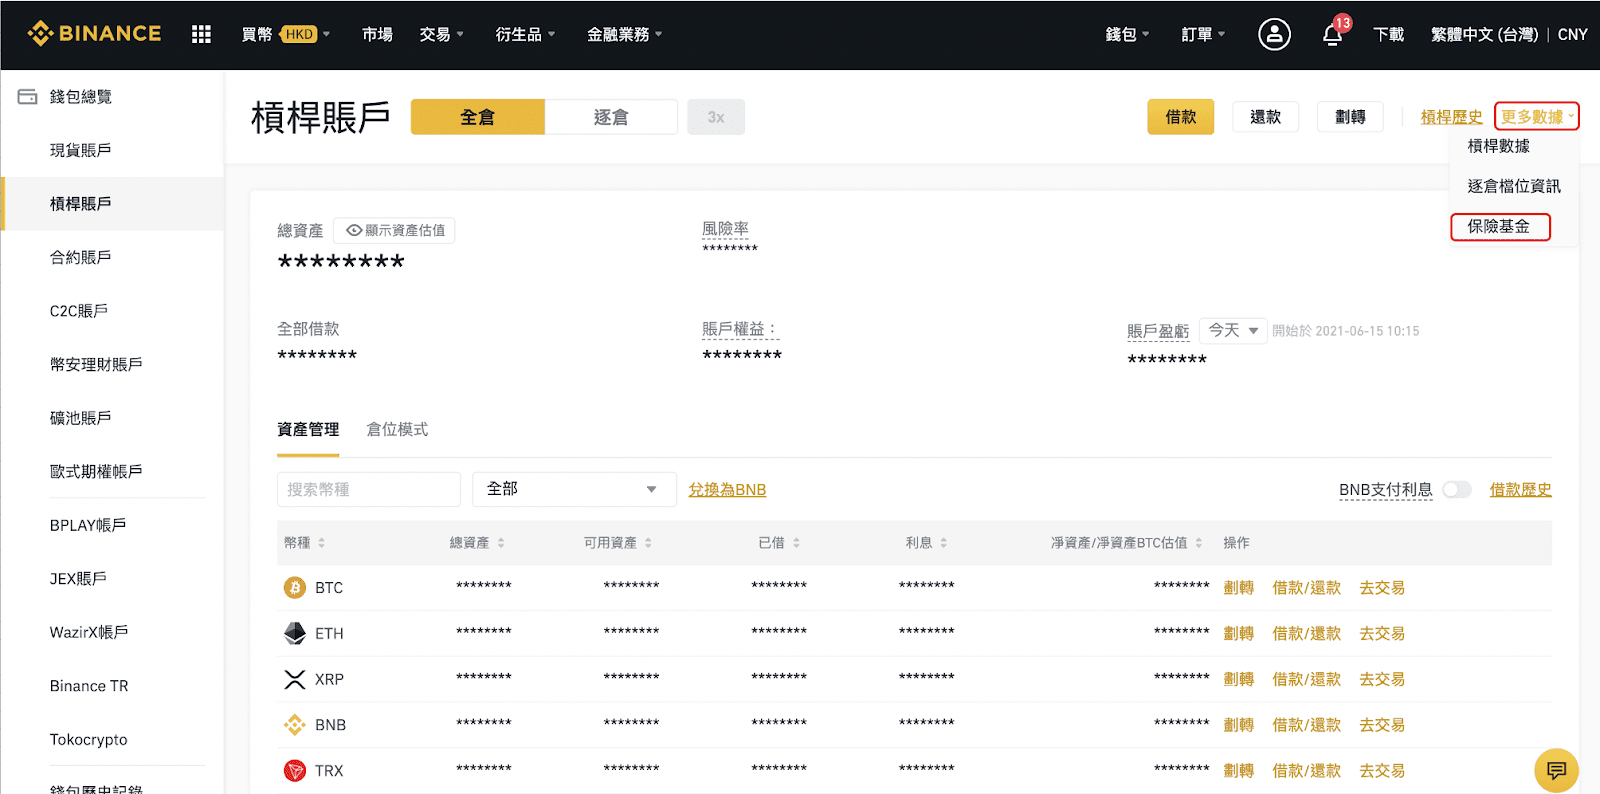1600x794 pixels.
Task: Select 逐倉檔位資訊 menu entry
Action: click(1514, 186)
